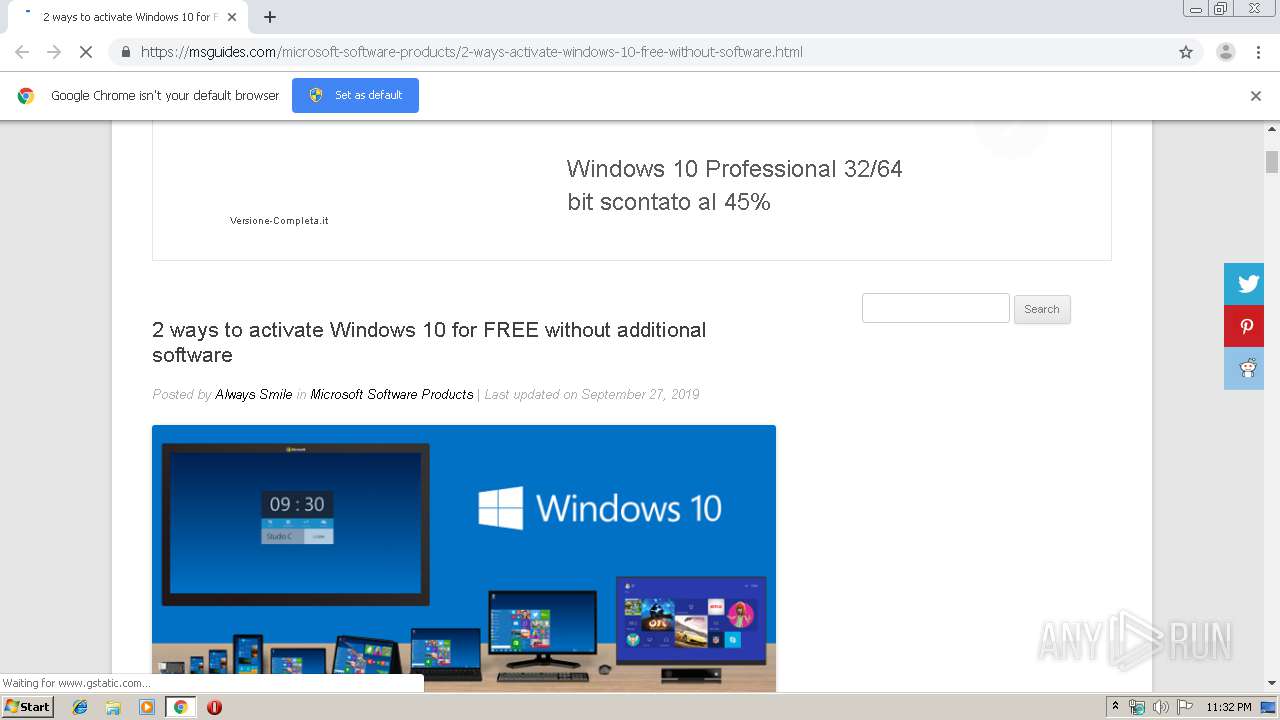The width and height of the screenshot is (1280, 720).
Task: Click the scrollbar up arrow
Action: click(1272, 129)
